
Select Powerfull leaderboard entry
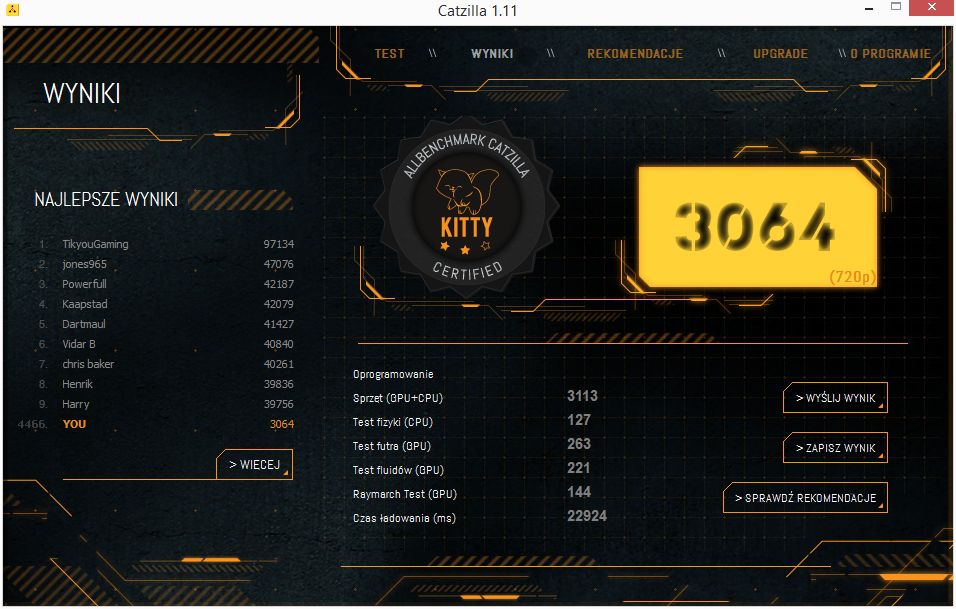(165, 284)
